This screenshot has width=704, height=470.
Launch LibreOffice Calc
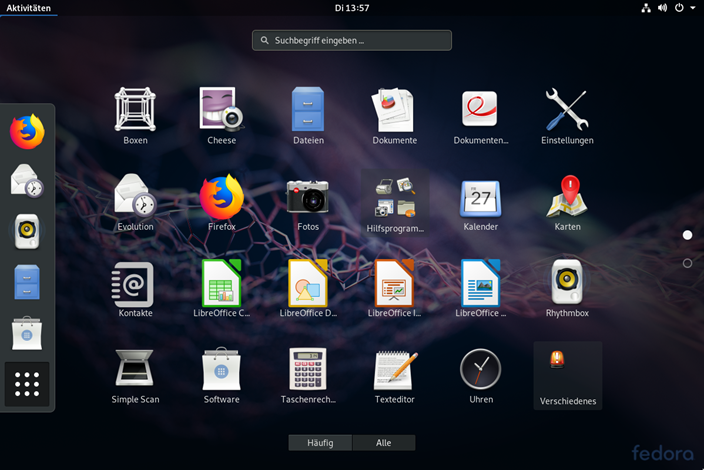222,289
